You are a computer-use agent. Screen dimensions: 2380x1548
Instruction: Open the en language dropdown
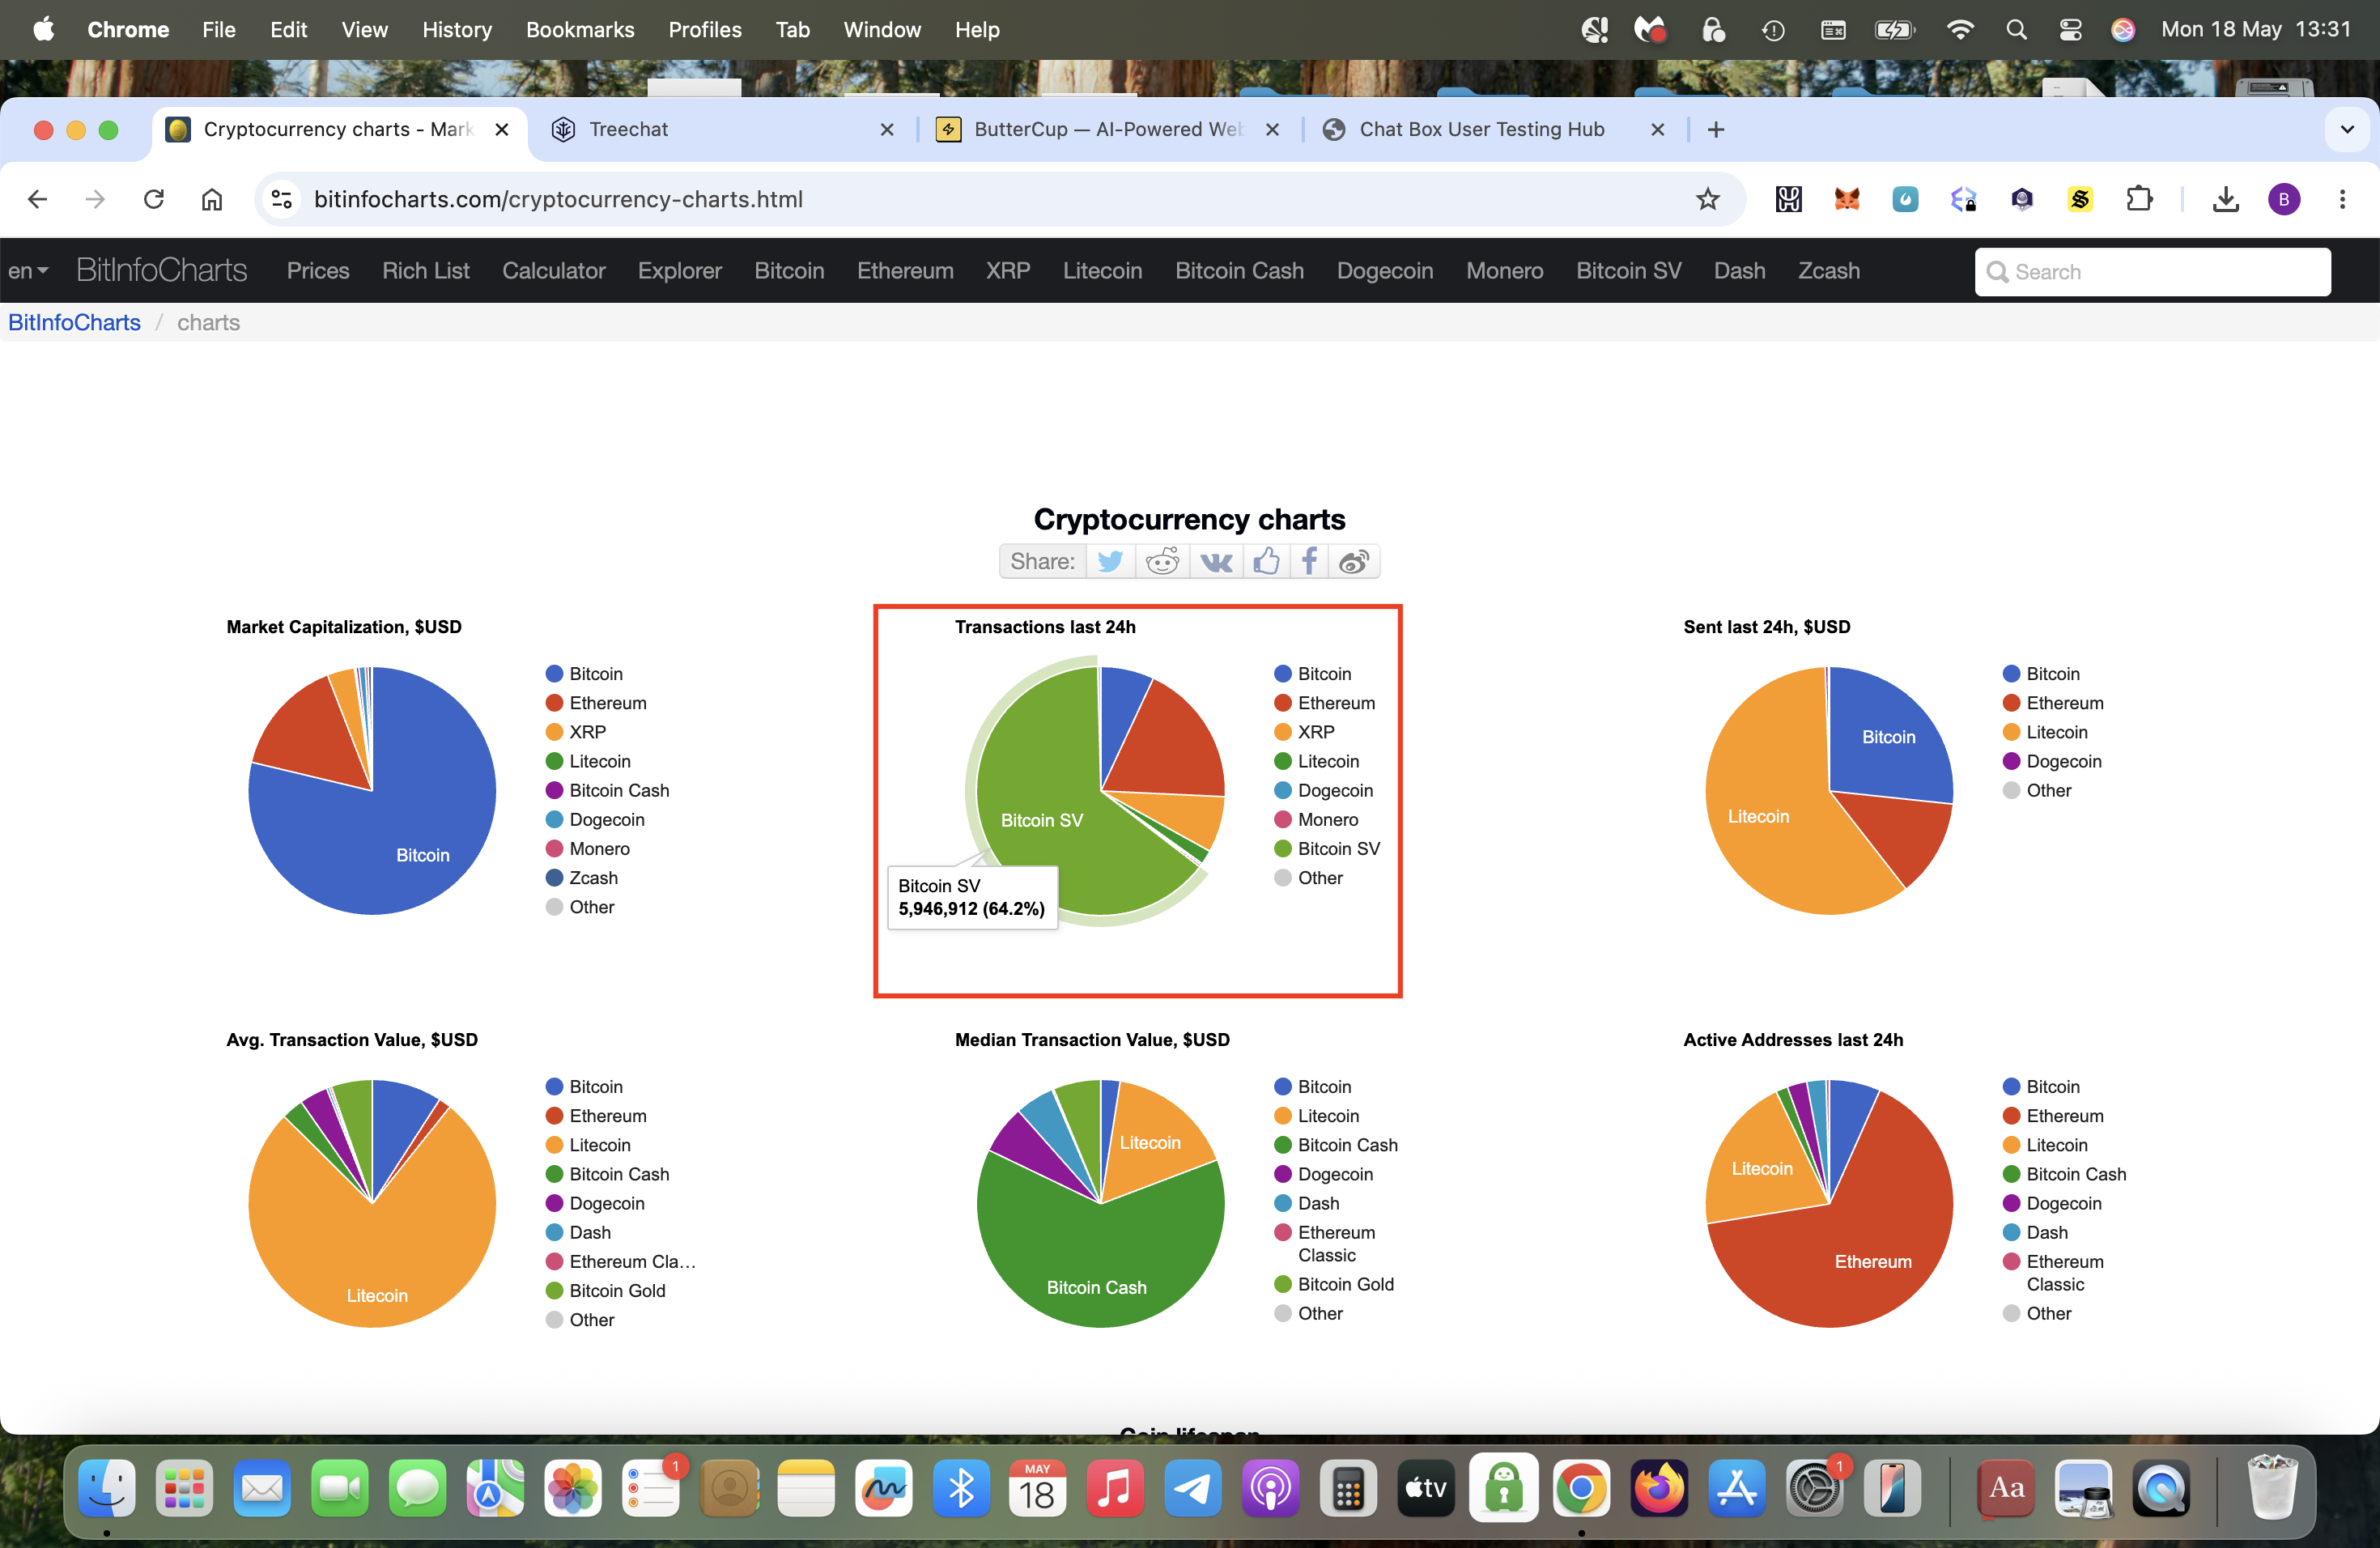click(27, 271)
